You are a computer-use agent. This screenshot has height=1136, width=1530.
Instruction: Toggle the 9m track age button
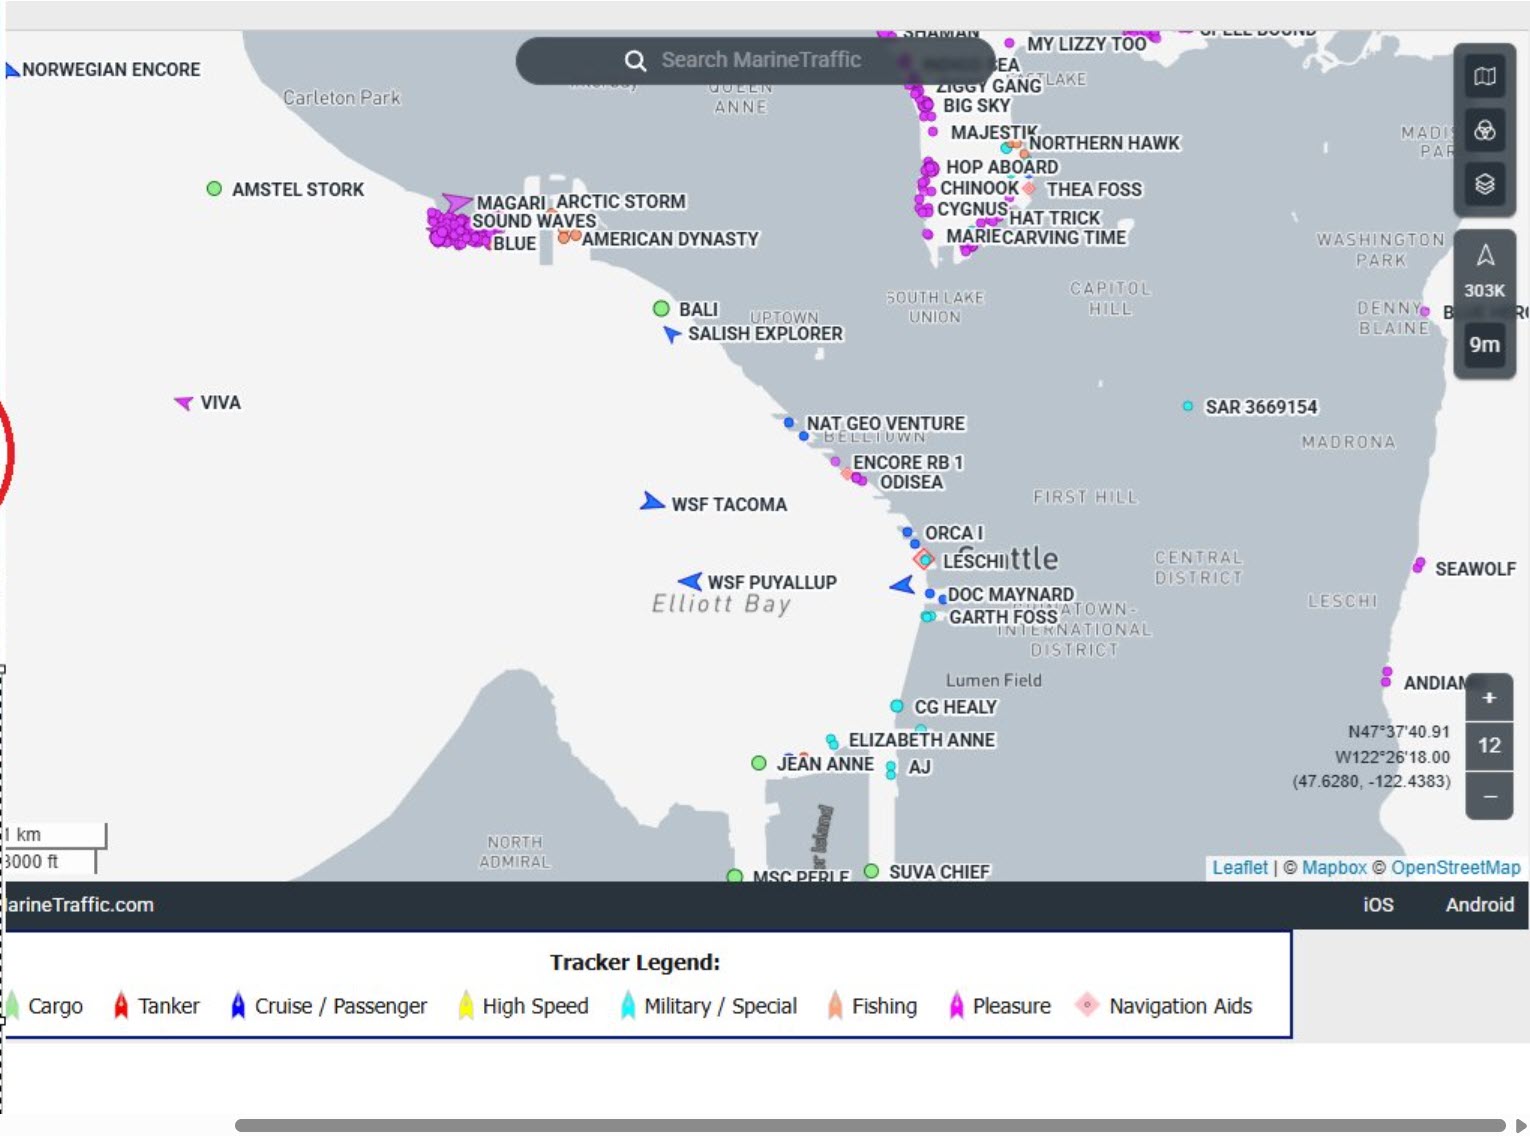(1485, 345)
